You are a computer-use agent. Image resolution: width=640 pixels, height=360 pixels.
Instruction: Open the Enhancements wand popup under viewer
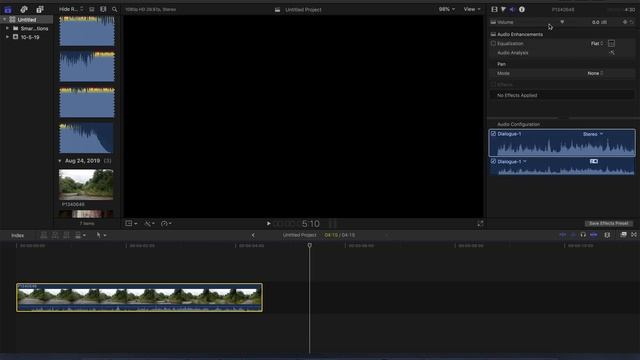pyautogui.click(x=149, y=223)
